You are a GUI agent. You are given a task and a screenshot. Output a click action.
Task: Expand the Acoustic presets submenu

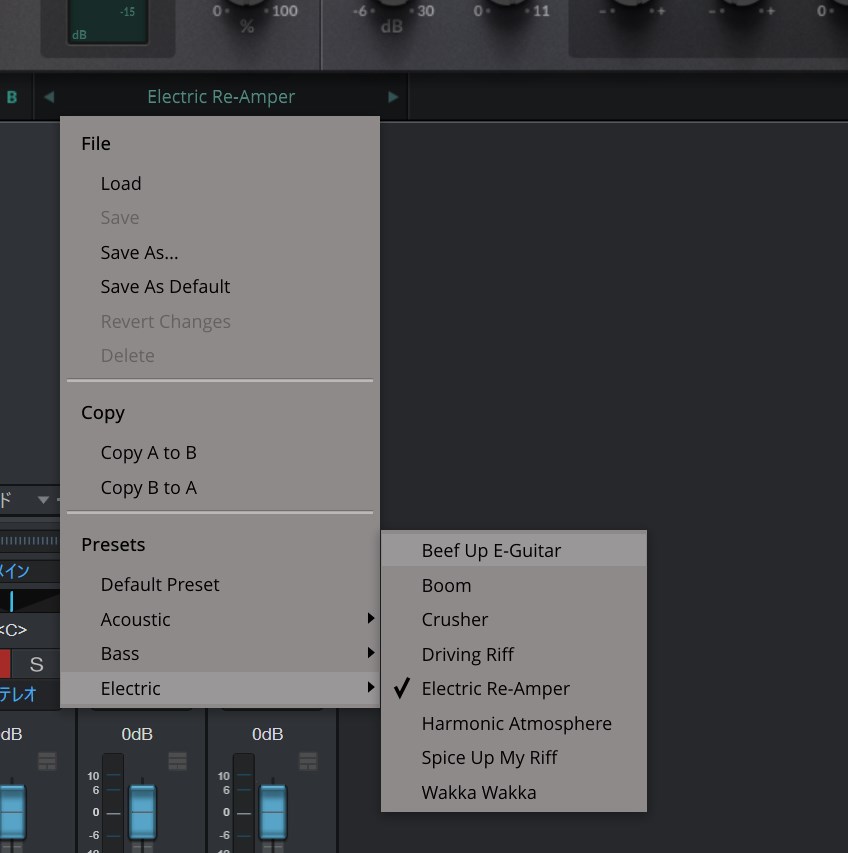[x=135, y=620]
